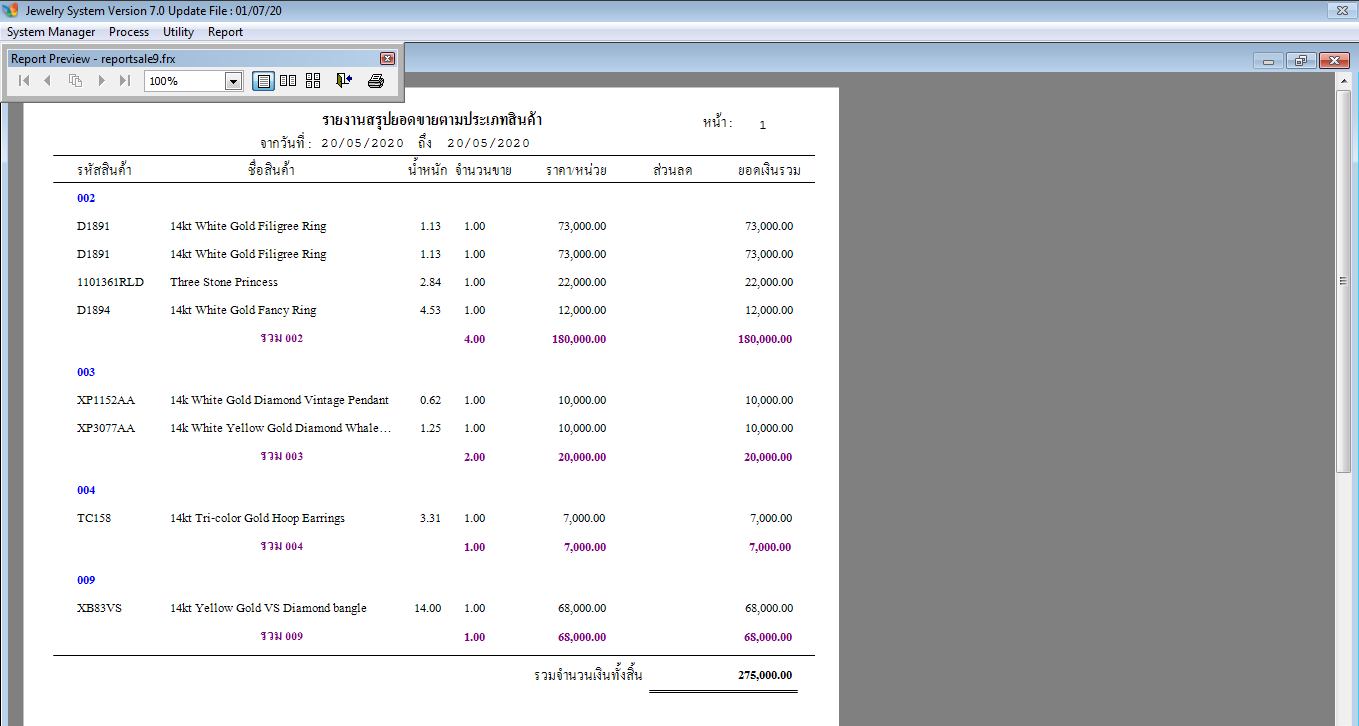1359x726 pixels.
Task: Open the 100% zoom dropdown
Action: point(234,81)
